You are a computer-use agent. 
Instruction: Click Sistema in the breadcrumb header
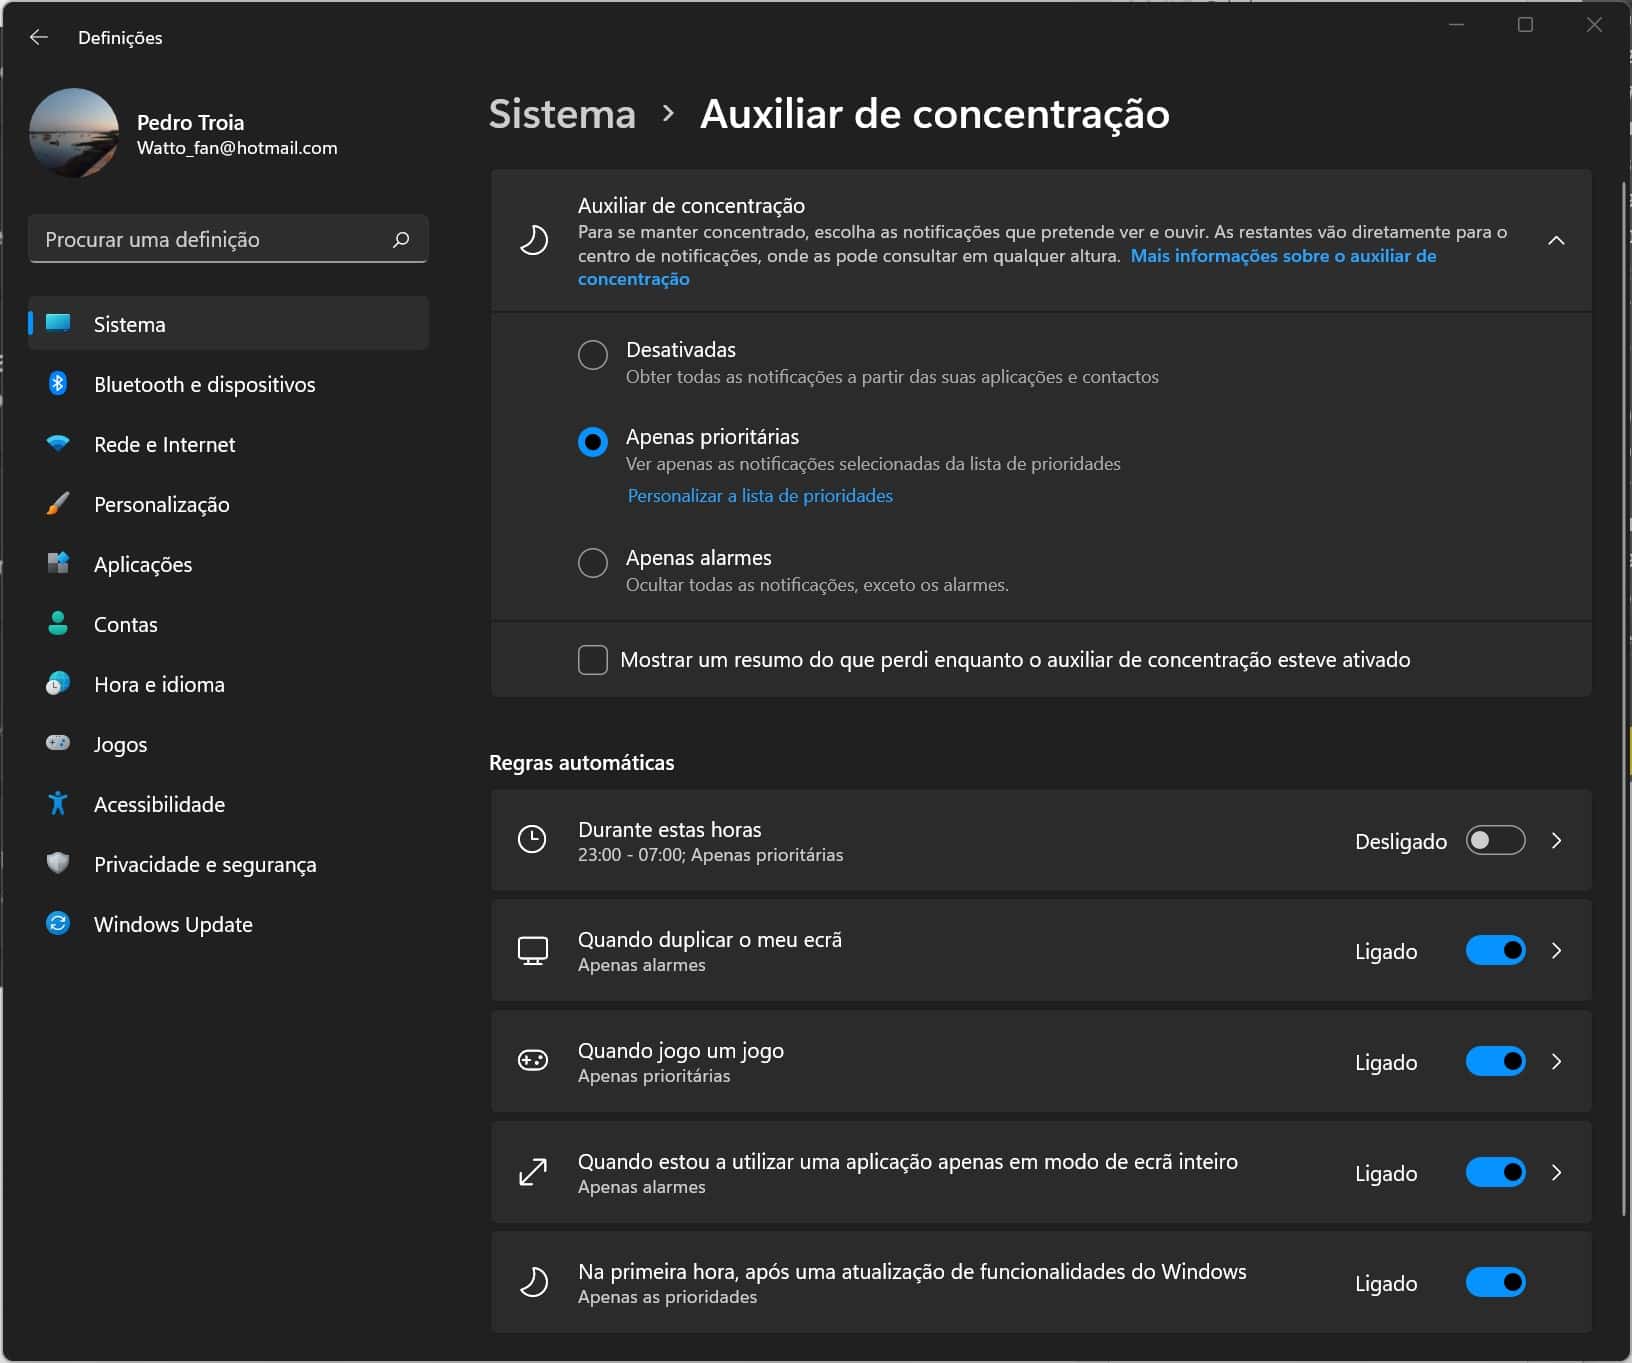(x=562, y=114)
